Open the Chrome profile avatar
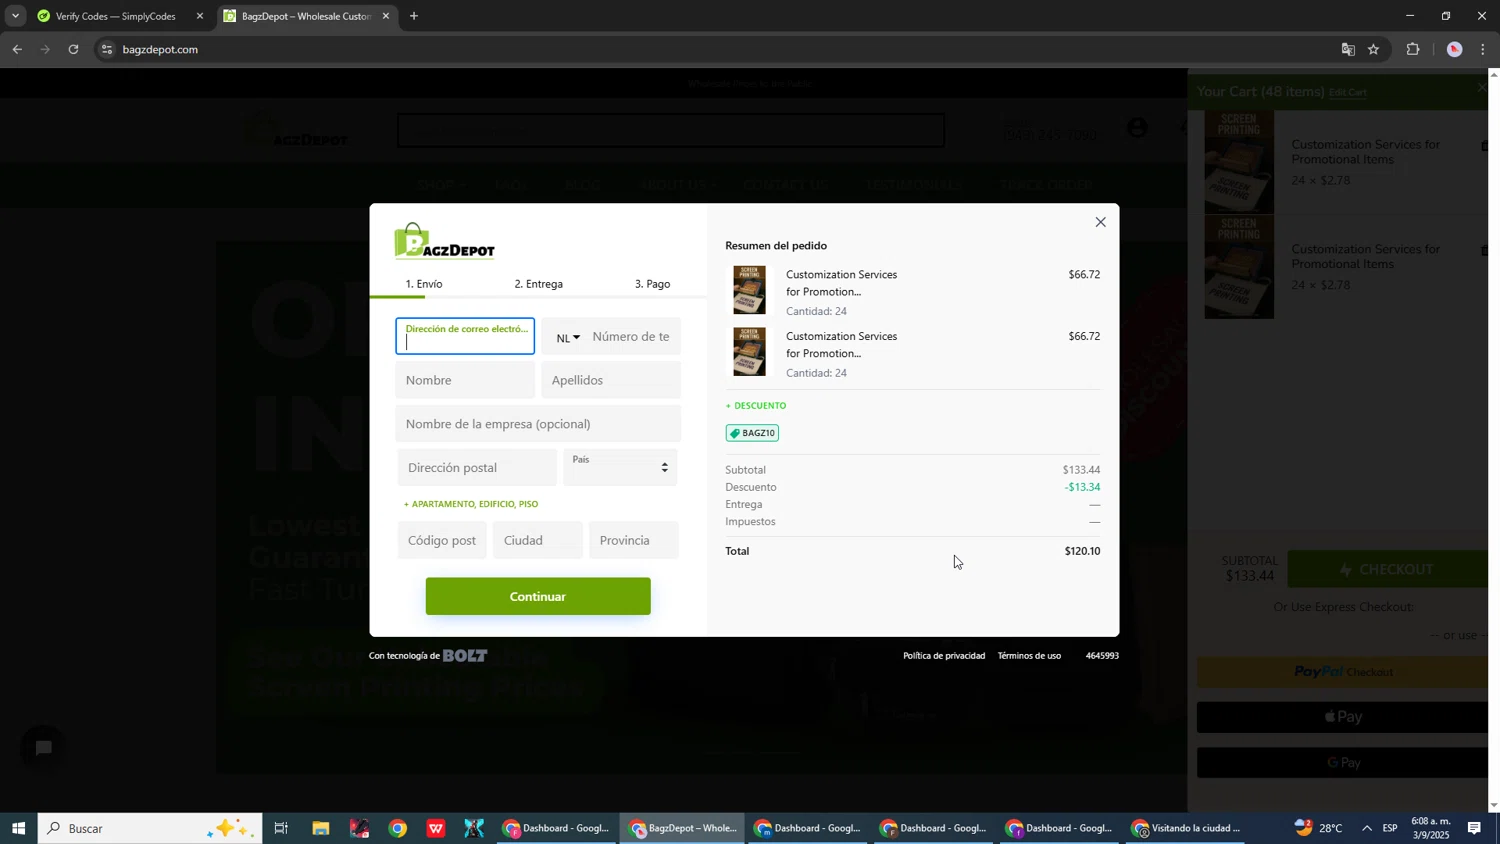Screen dimensions: 1500x844 pyautogui.click(x=1454, y=49)
